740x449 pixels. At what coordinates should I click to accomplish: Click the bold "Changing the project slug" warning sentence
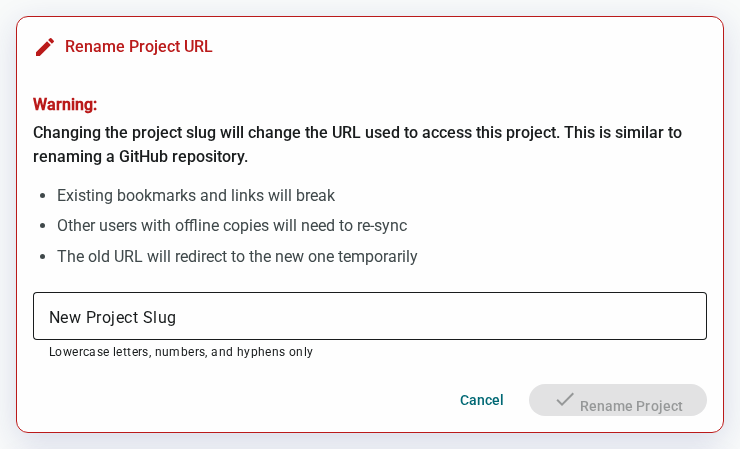357,133
